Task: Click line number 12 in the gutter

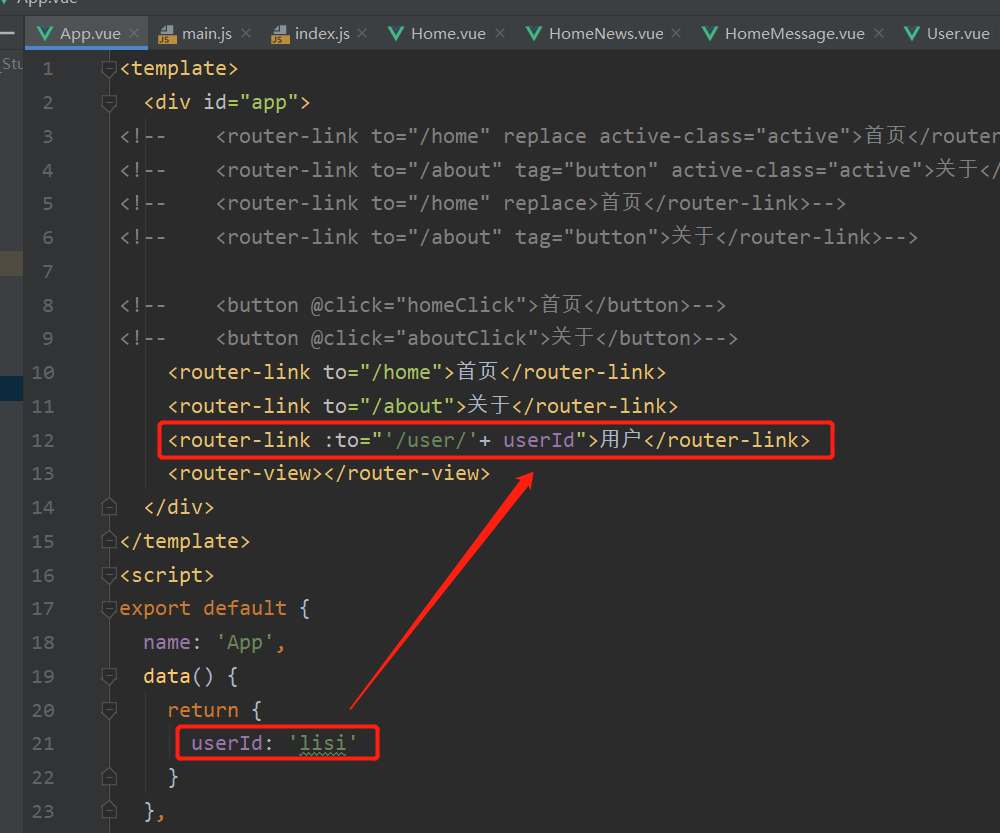Action: point(43,440)
